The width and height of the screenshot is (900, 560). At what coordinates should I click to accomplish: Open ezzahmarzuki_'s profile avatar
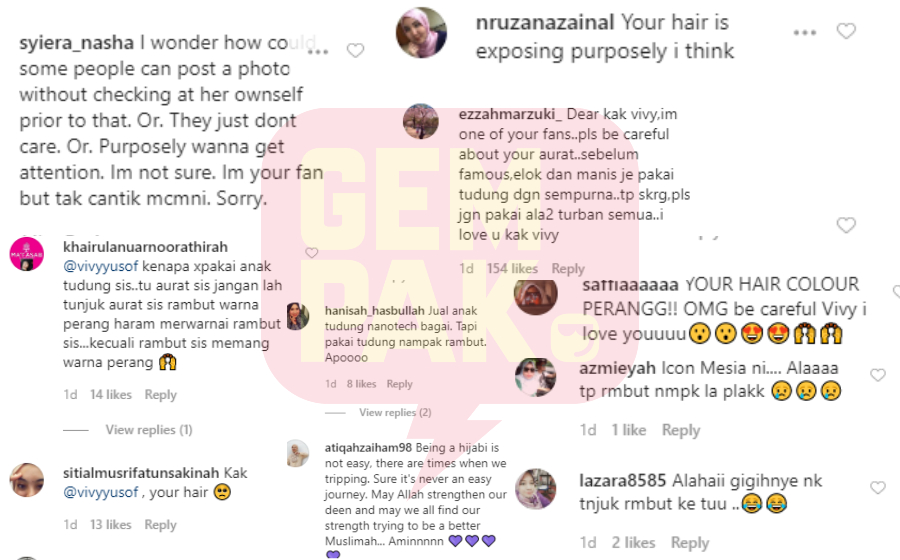tap(421, 122)
